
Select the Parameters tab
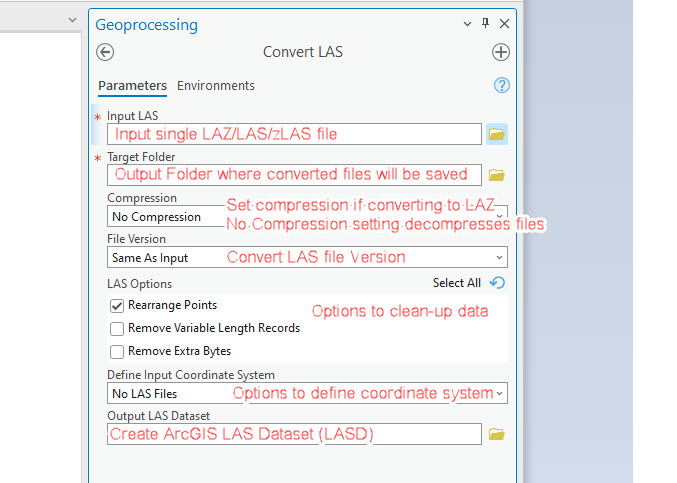click(132, 86)
